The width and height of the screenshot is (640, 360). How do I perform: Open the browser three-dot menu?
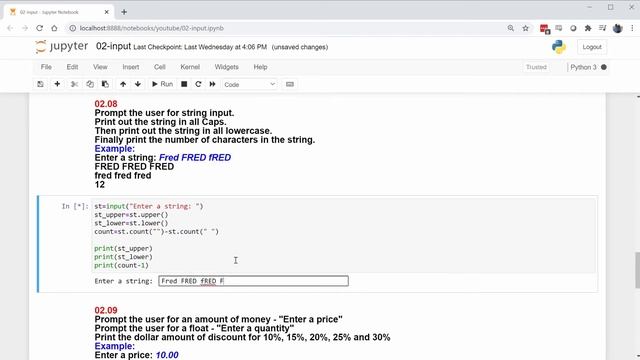click(632, 28)
